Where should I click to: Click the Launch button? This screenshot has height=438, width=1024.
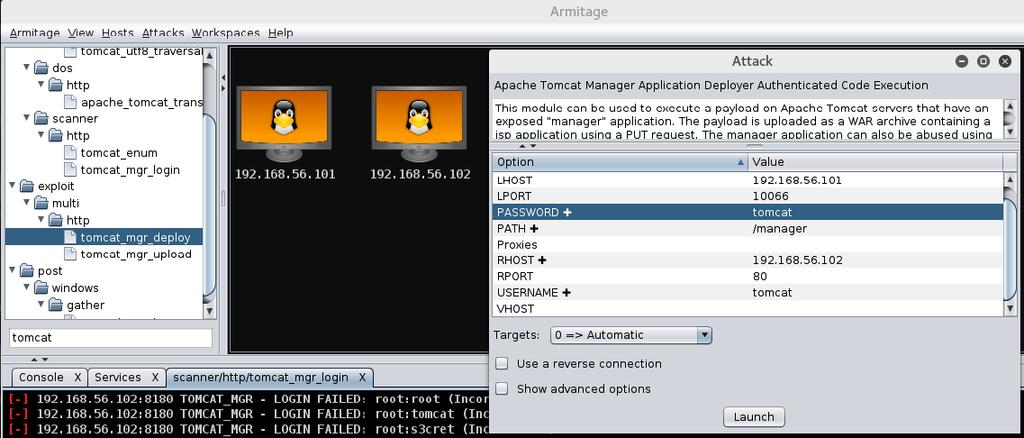point(754,417)
